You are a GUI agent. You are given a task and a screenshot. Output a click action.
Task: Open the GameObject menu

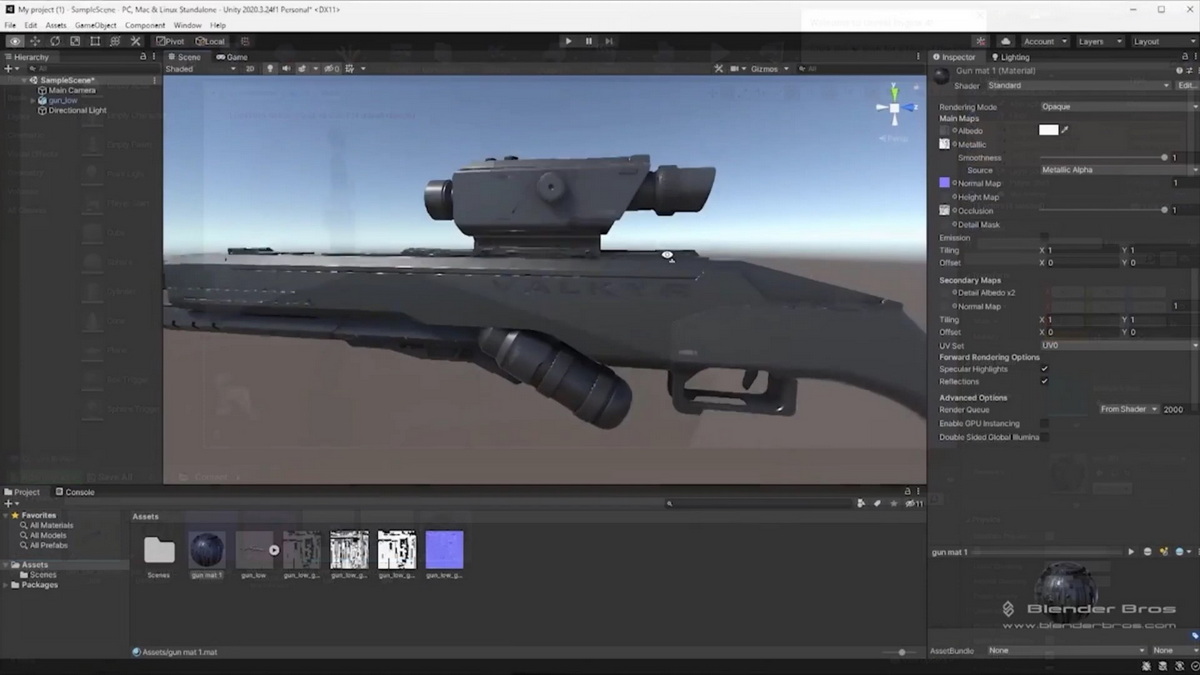96,25
